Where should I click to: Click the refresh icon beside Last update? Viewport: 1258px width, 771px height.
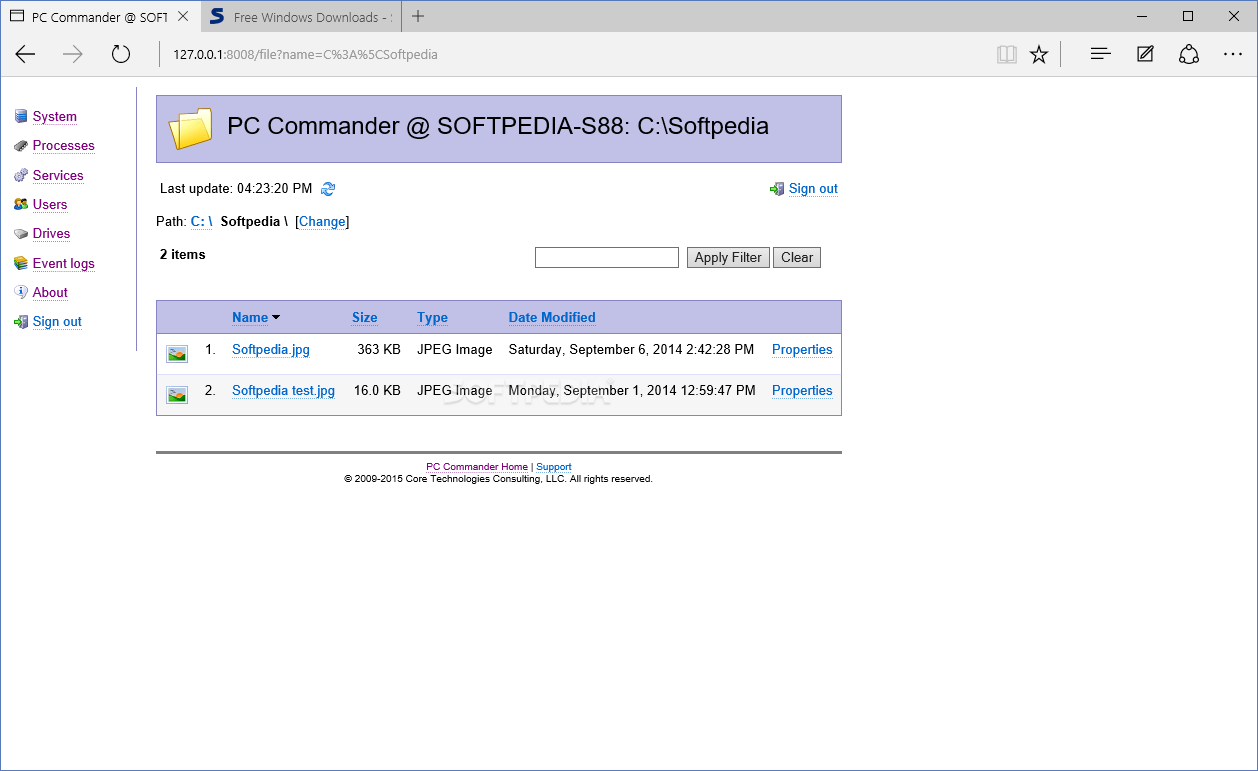(x=328, y=188)
